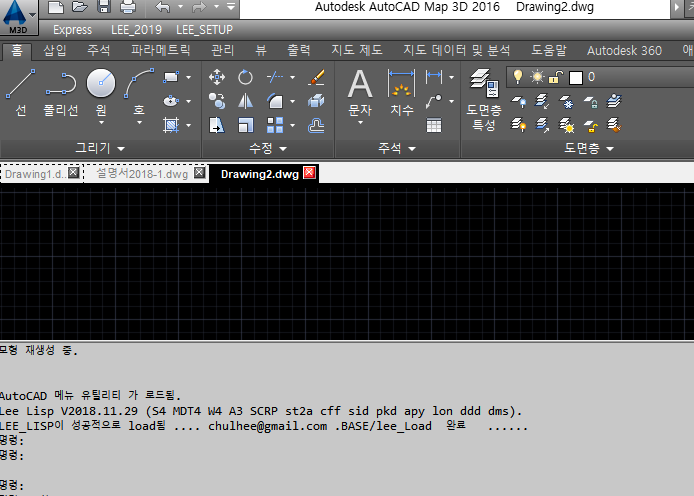Viewport: 694px width, 496px height.
Task: Click the New drawing icon
Action: (x=56, y=7)
